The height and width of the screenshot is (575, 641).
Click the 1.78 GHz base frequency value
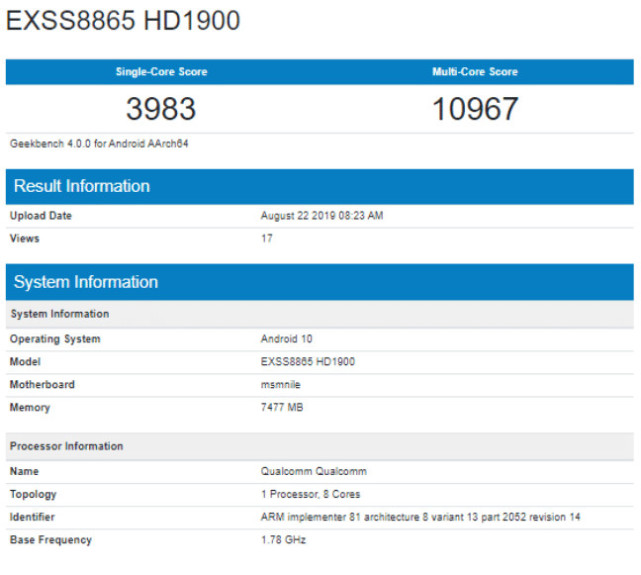click(283, 540)
